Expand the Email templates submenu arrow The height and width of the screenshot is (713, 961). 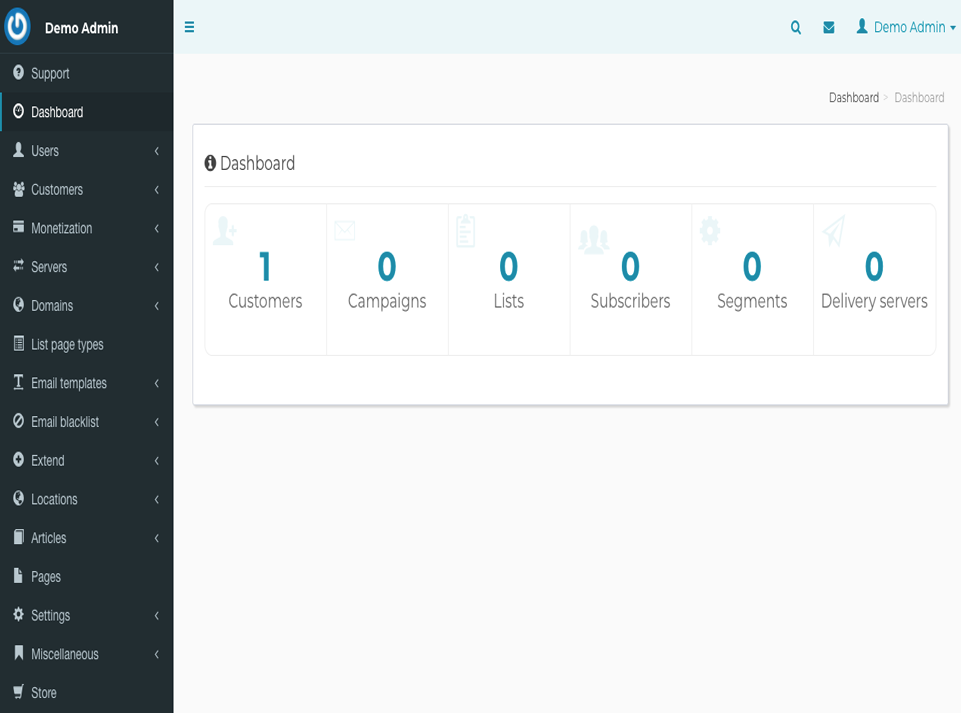click(x=157, y=383)
